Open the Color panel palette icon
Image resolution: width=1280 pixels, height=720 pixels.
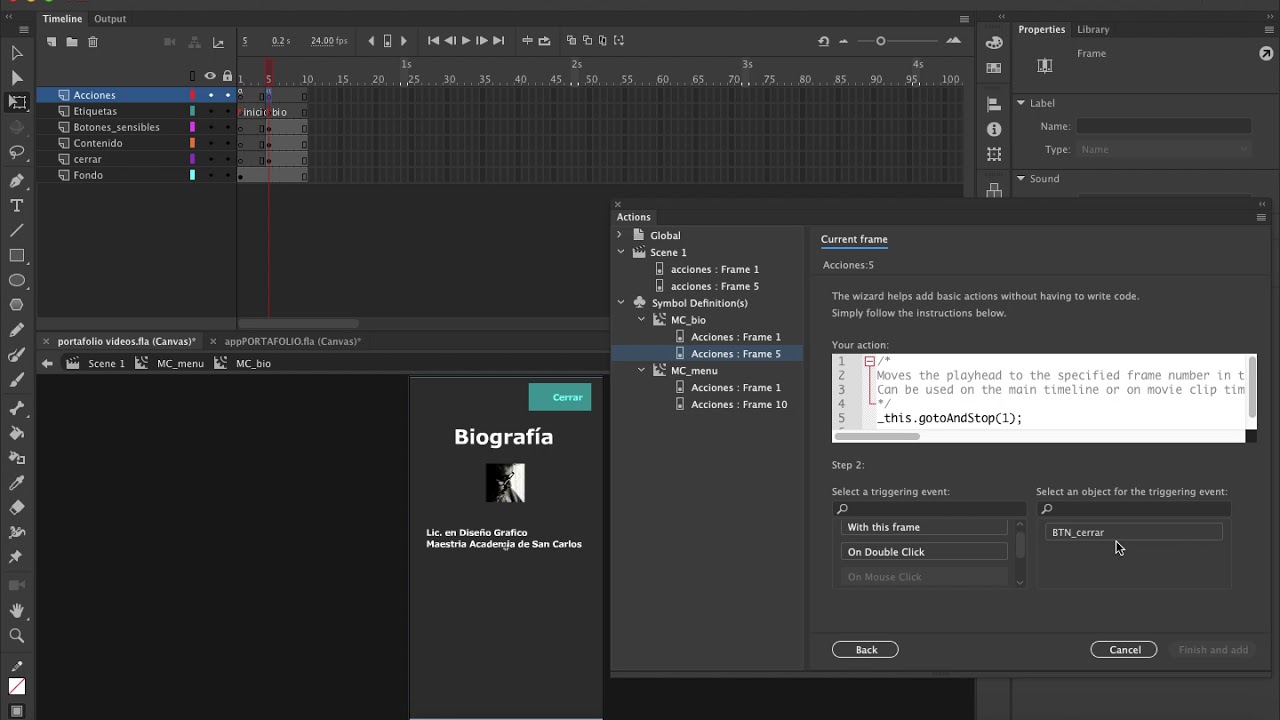coord(994,43)
